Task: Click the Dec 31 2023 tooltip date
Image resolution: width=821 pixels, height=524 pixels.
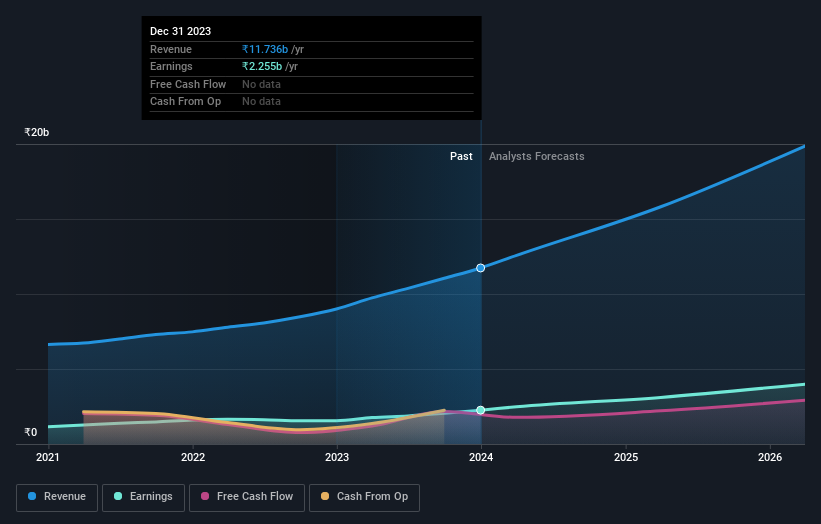Action: [180, 31]
